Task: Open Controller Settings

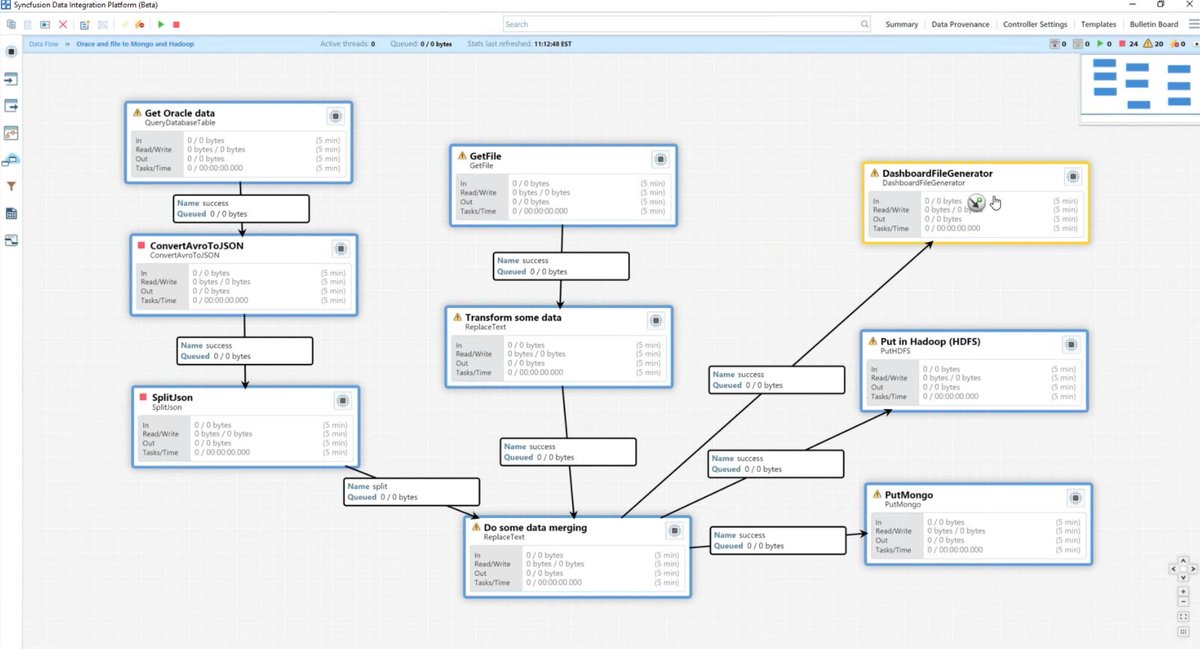Action: coord(1036,24)
